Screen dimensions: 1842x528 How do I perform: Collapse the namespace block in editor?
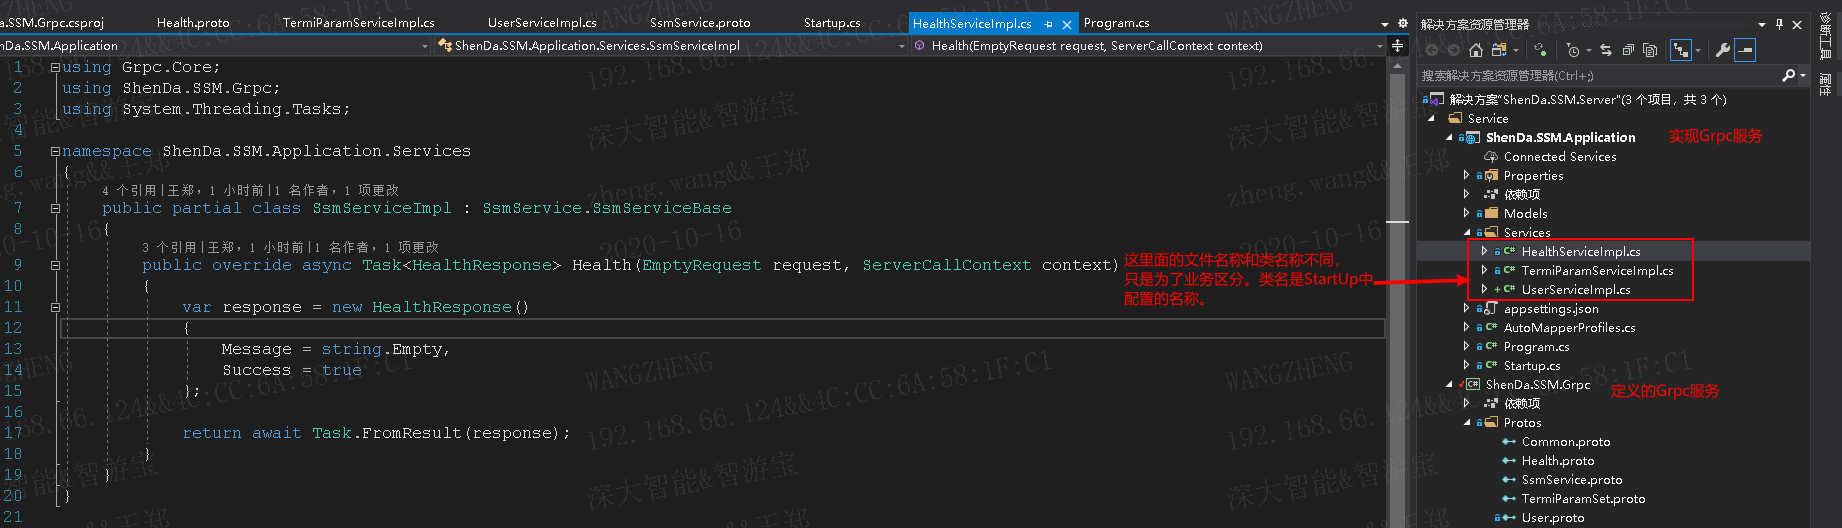(x=55, y=151)
